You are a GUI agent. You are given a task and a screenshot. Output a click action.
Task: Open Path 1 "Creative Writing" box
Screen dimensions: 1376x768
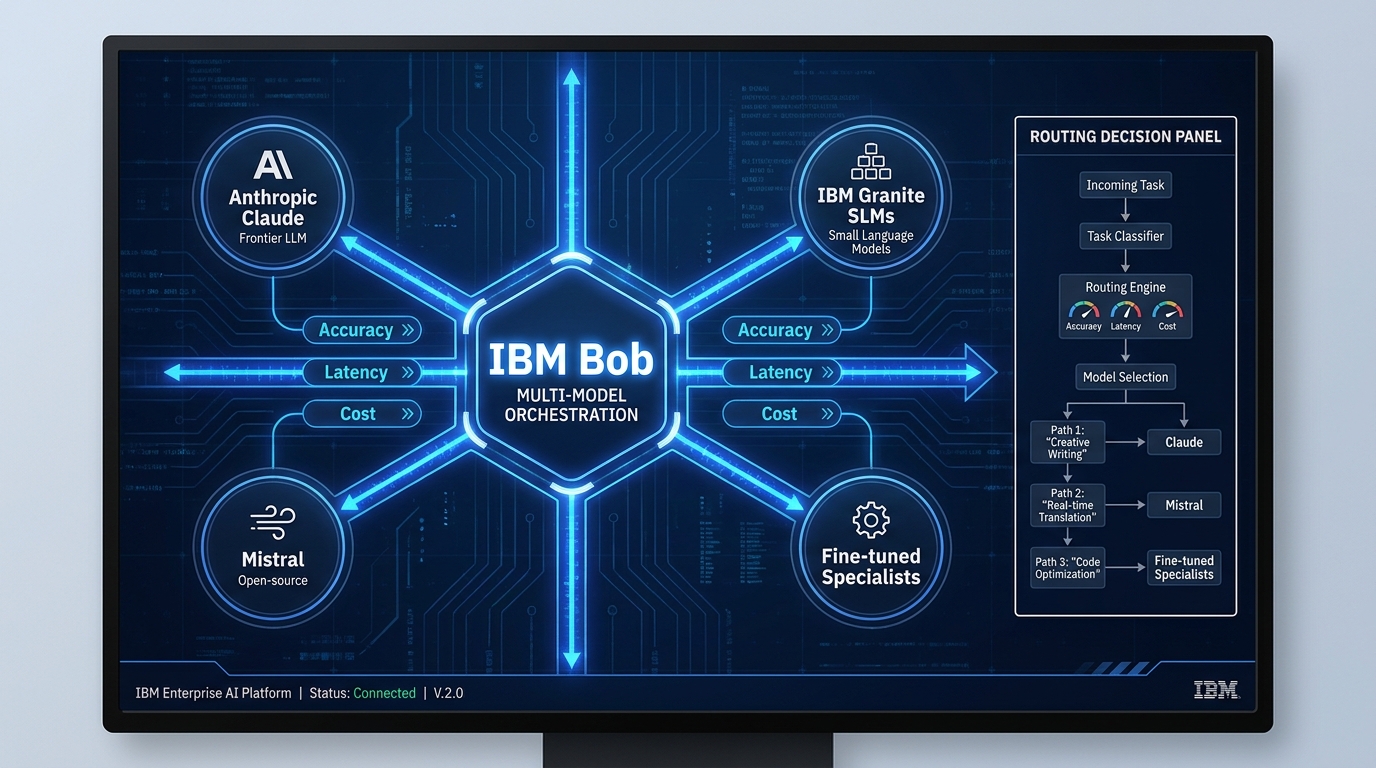pyautogui.click(x=1067, y=442)
